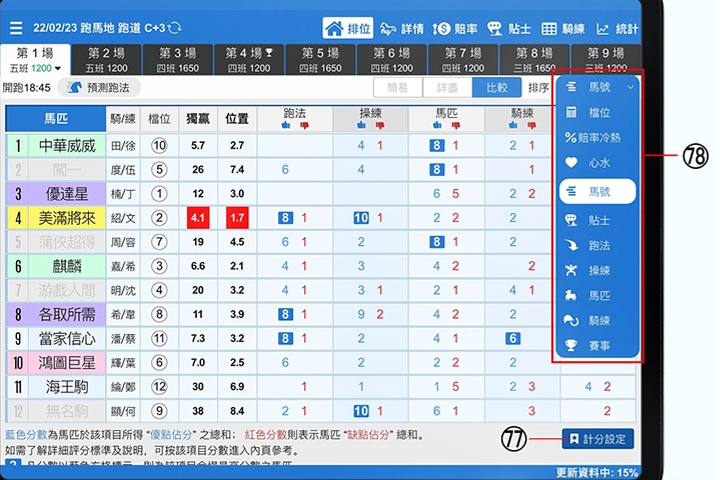The width and height of the screenshot is (720, 480).
Task: Select horse 優達星
Action: click(67, 194)
